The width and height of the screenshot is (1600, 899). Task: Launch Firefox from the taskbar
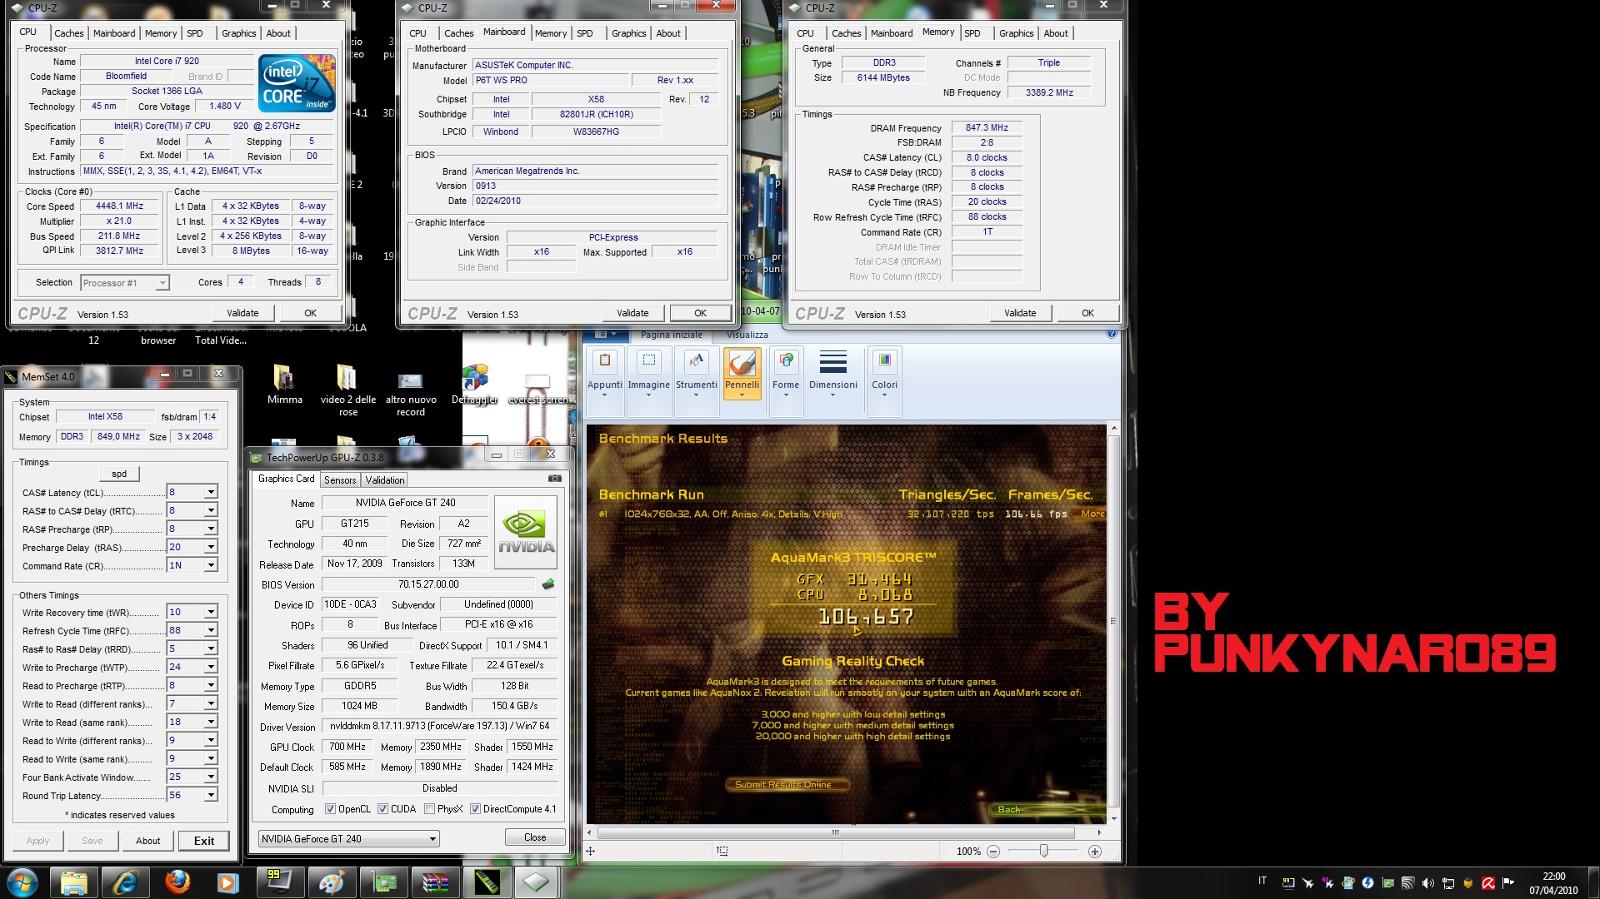(178, 882)
